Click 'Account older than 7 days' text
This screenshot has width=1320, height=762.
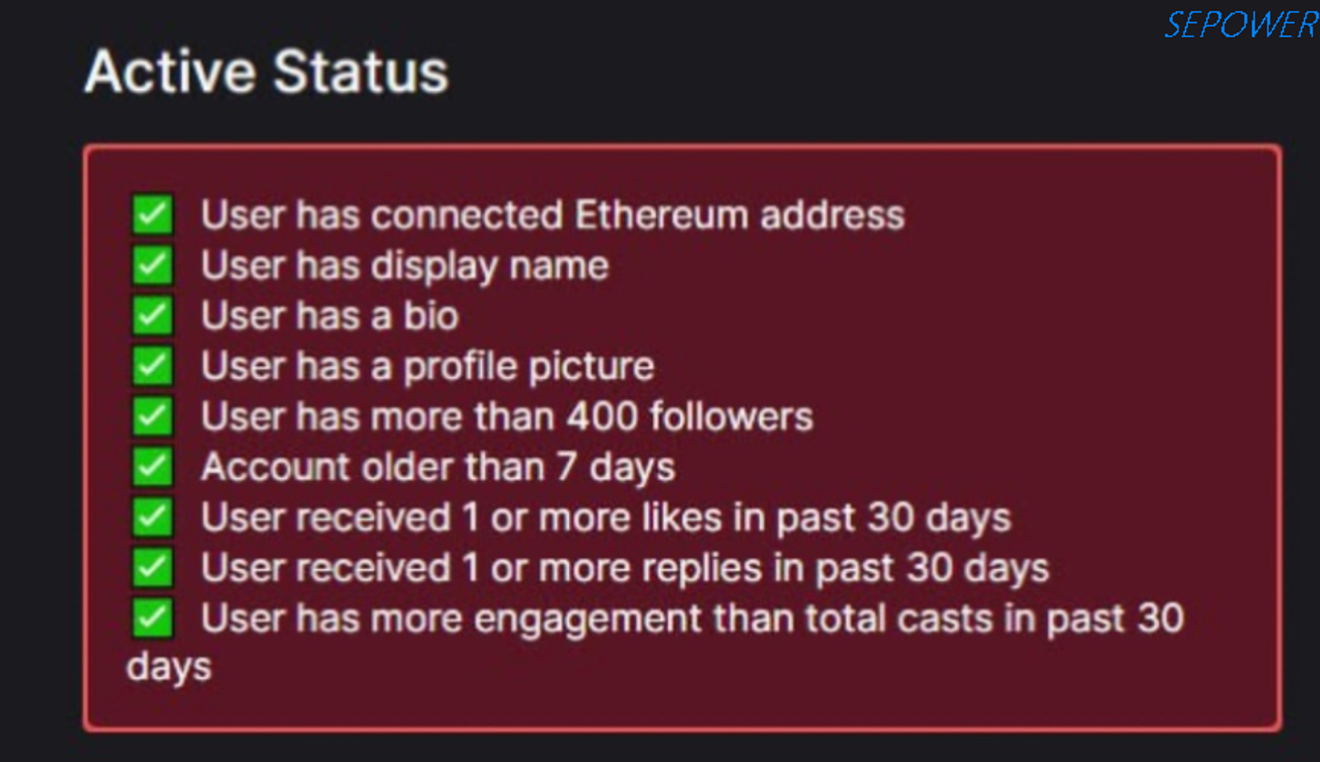tap(438, 467)
